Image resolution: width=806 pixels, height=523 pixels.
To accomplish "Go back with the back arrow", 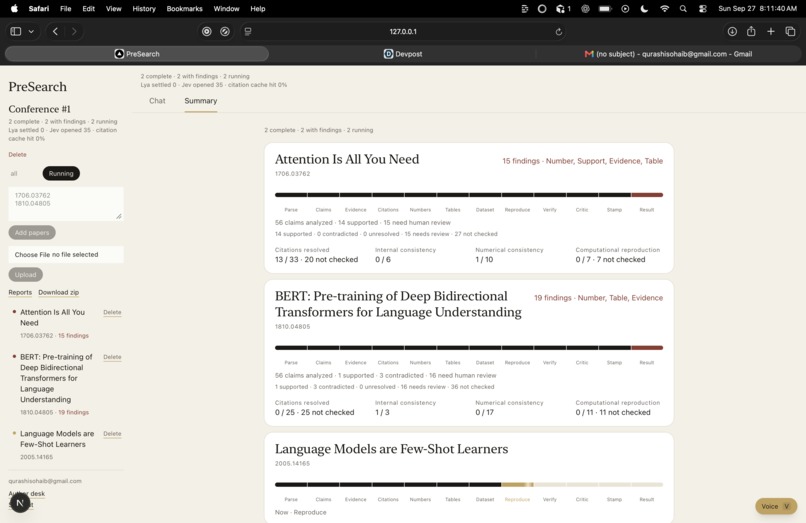I will click(x=56, y=31).
